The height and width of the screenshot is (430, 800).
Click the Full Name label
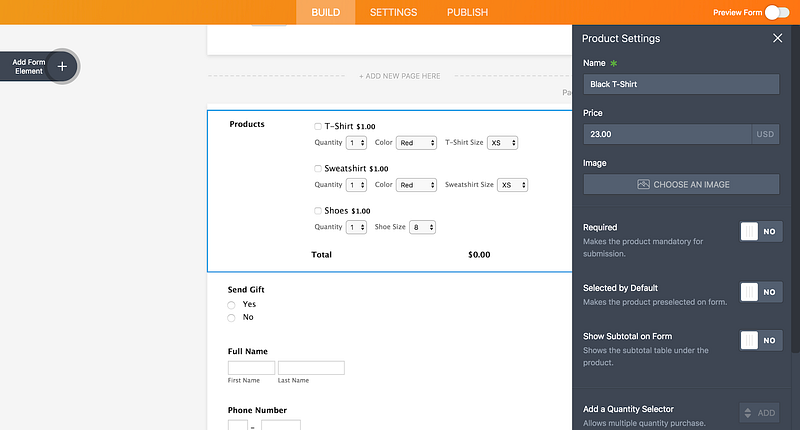pos(247,351)
